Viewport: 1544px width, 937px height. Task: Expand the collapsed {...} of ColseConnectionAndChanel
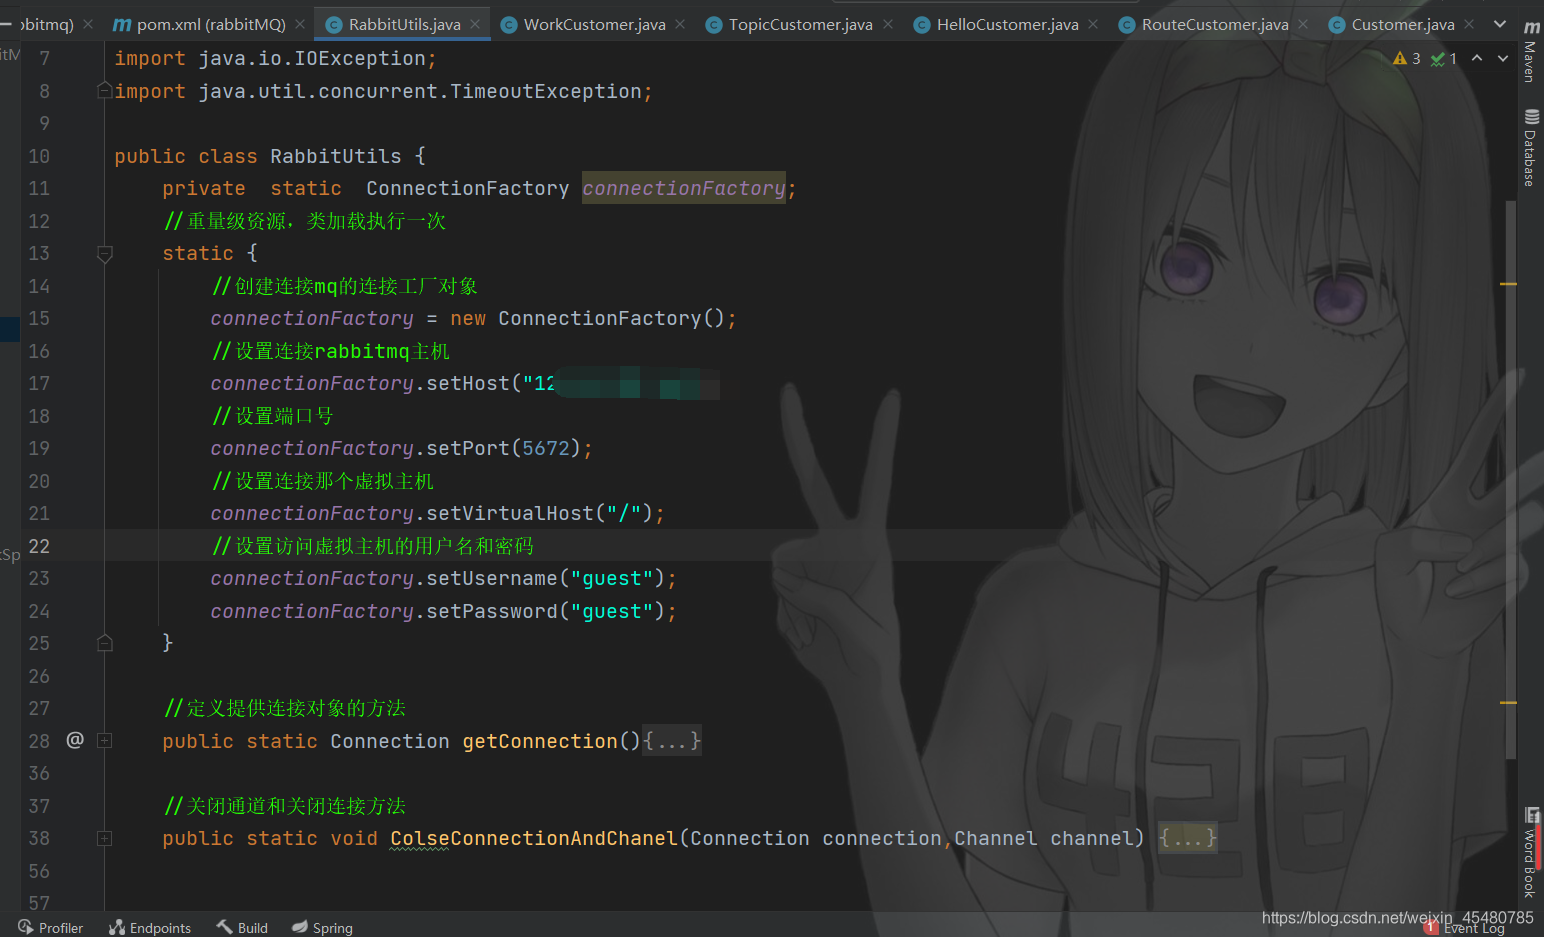(1188, 838)
